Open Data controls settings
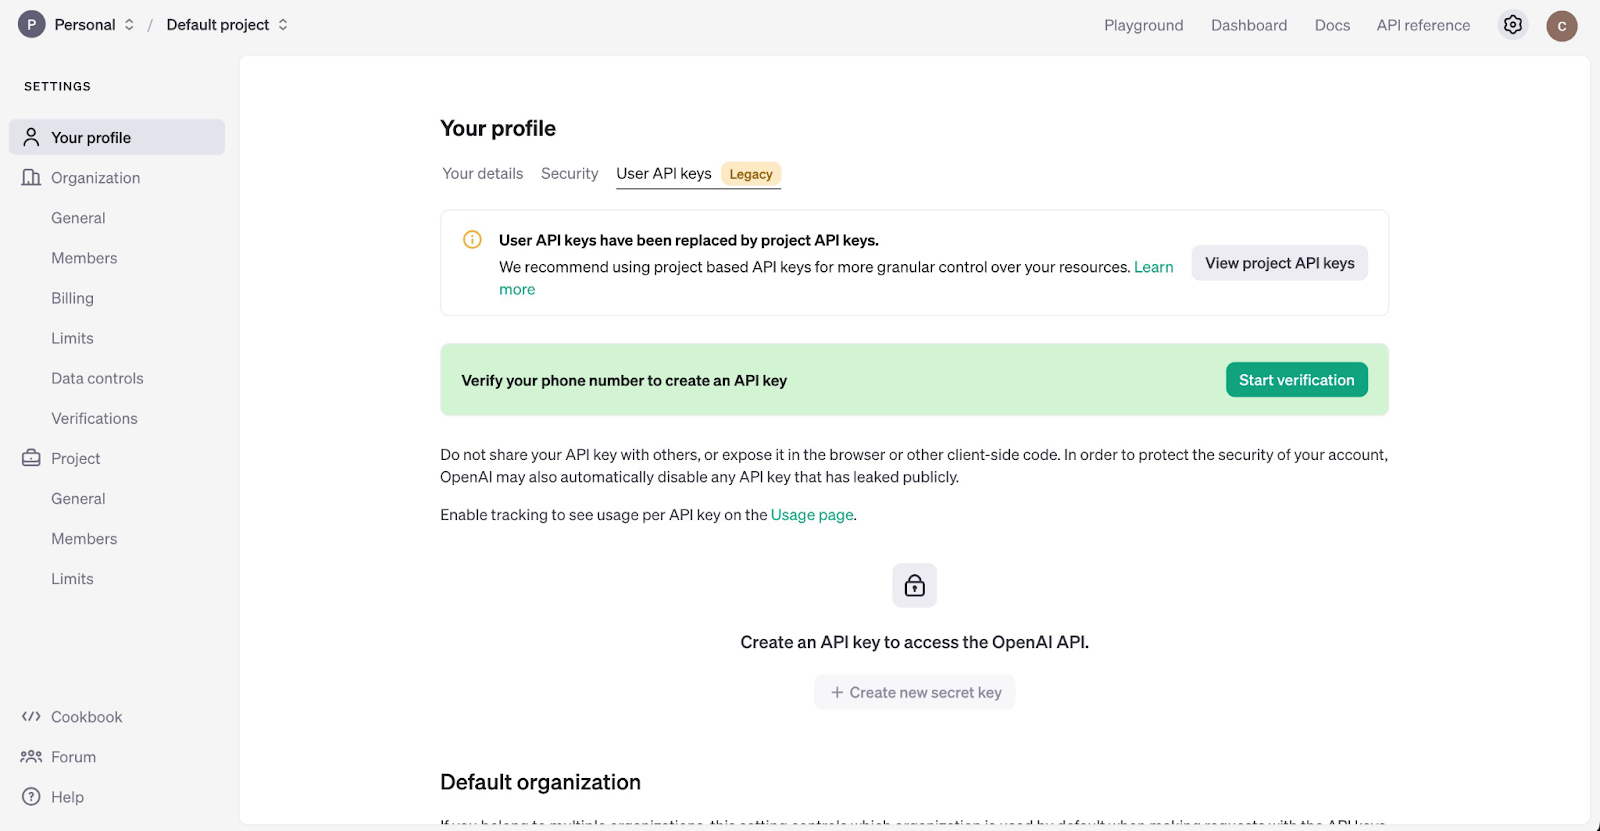Image resolution: width=1600 pixels, height=831 pixels. pos(98,378)
